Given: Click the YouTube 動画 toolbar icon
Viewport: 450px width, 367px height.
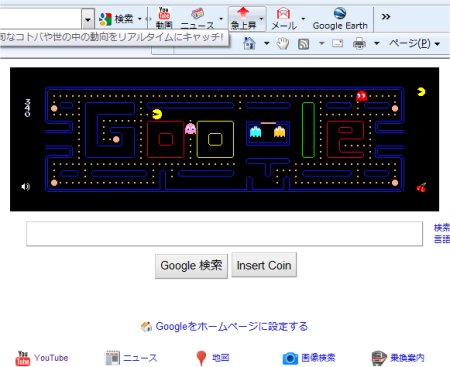Looking at the screenshot, I should tap(164, 18).
